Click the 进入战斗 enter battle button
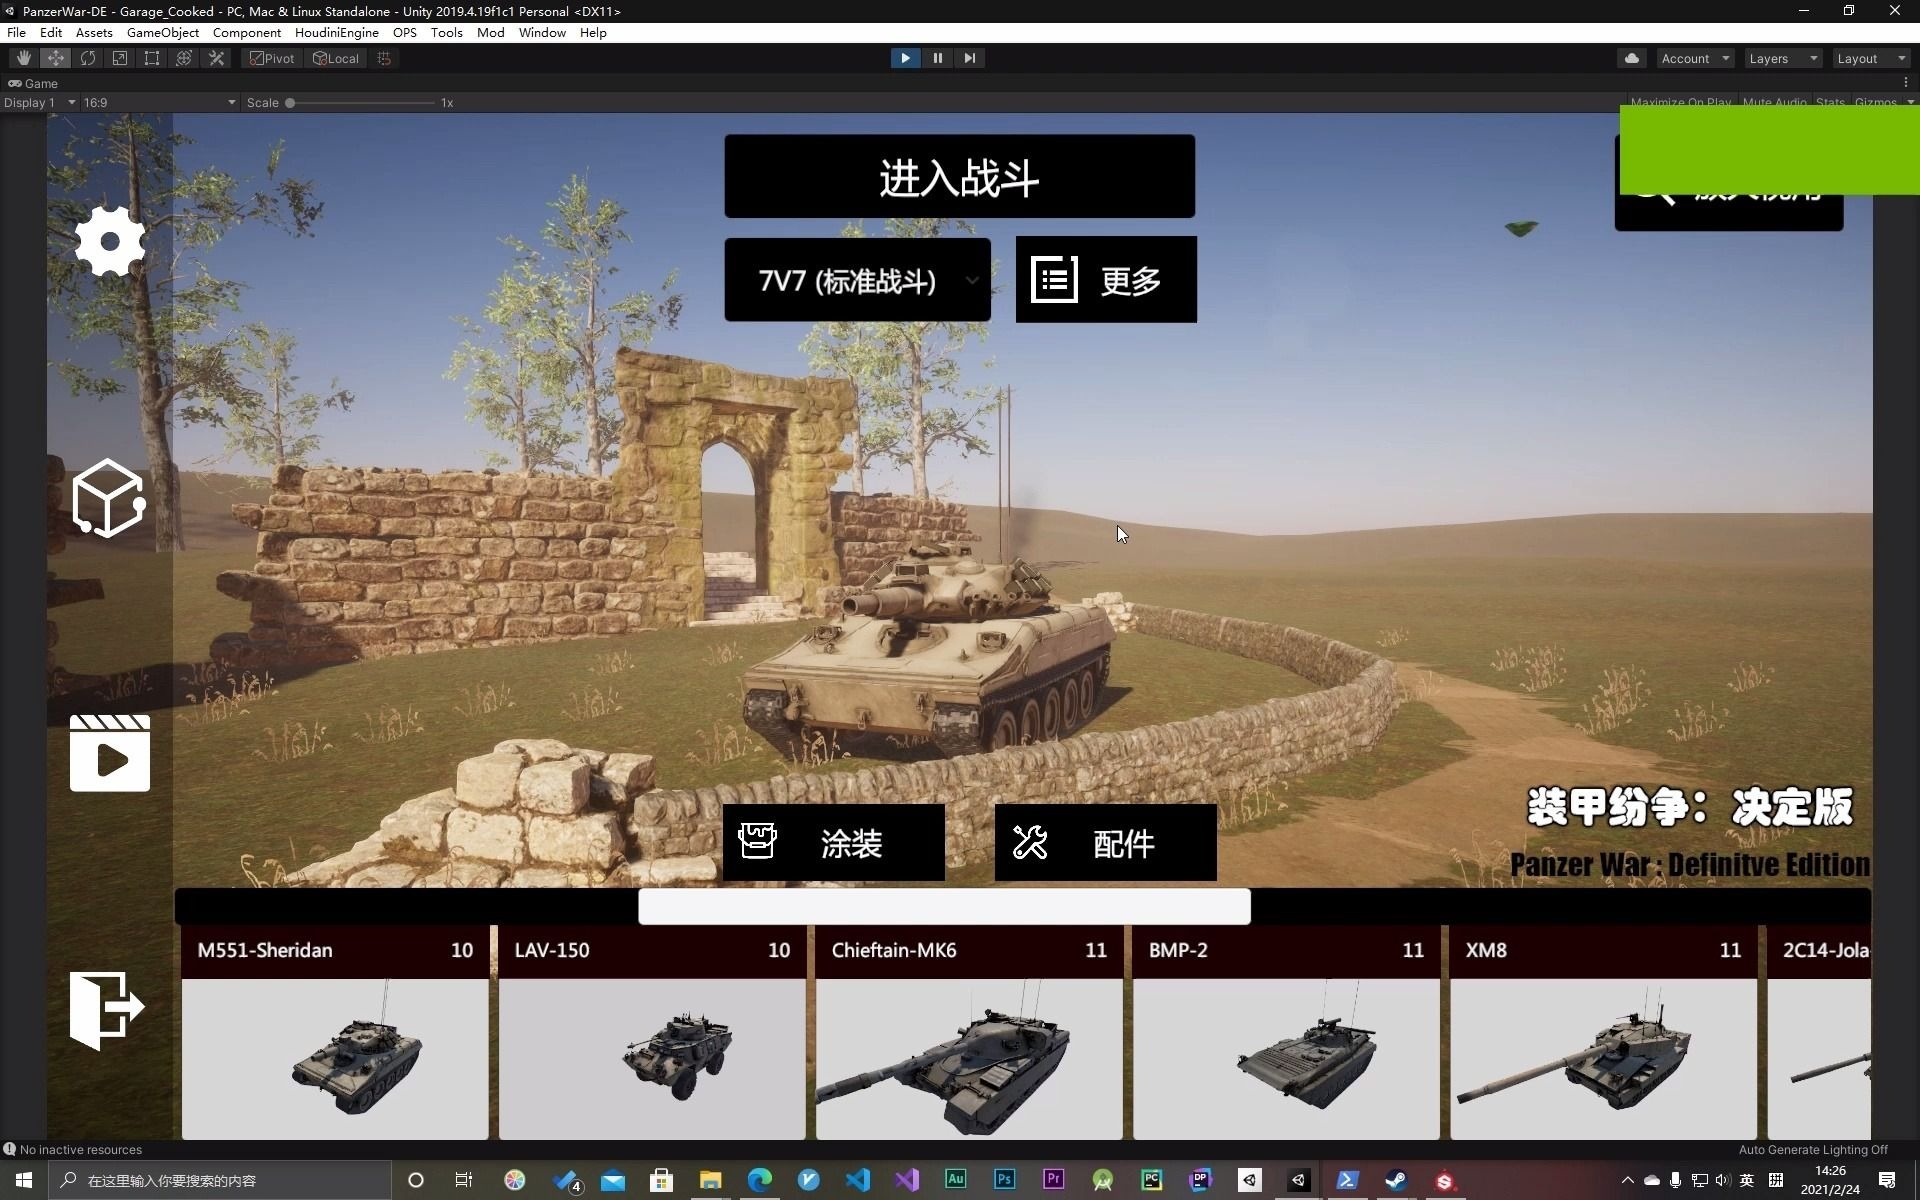The height and width of the screenshot is (1200, 1920). coord(959,176)
